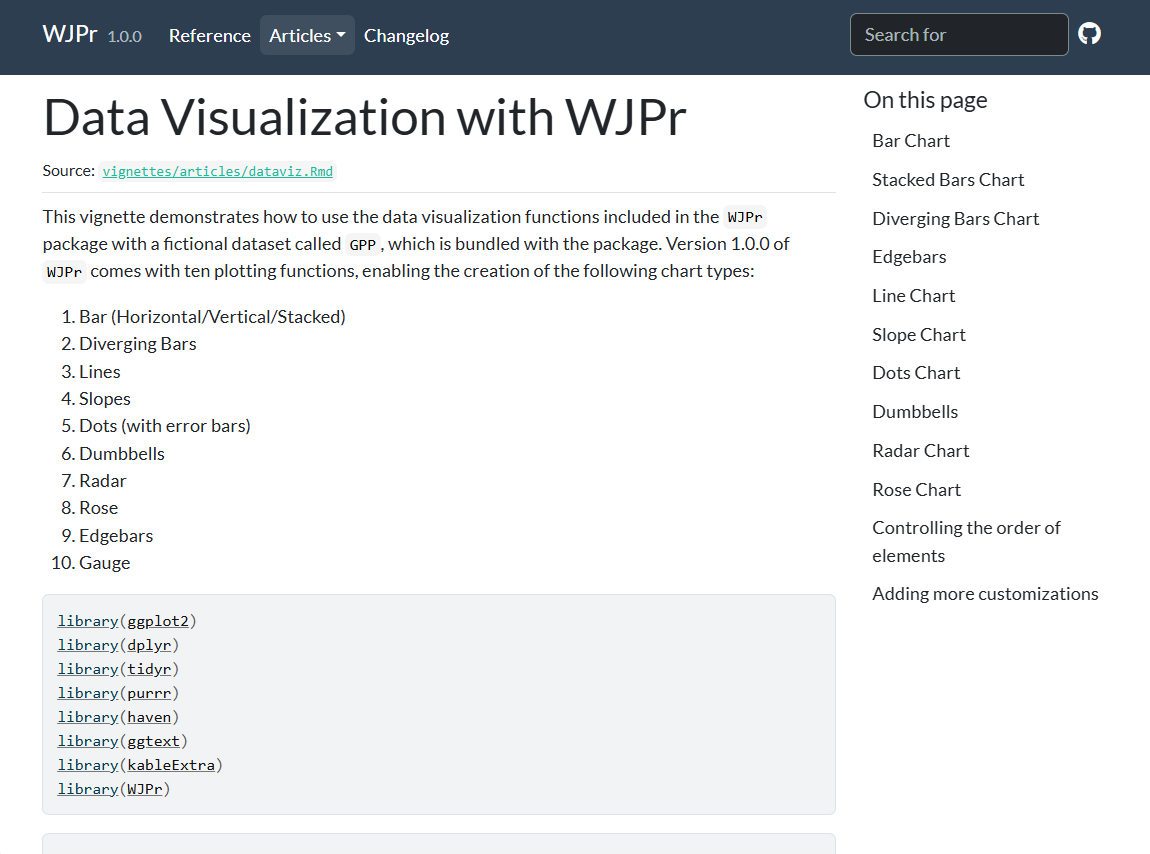1150x854 pixels.
Task: Jump to Rose Chart section
Action: (x=916, y=489)
